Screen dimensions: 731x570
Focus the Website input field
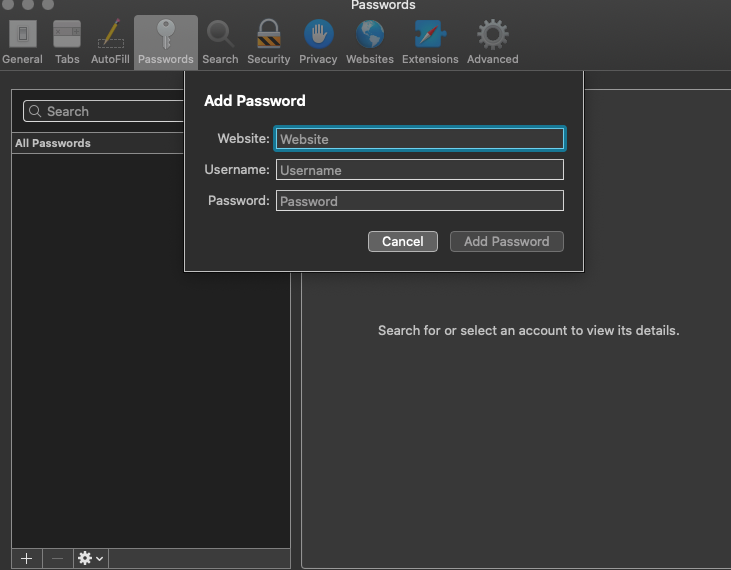[x=420, y=138]
